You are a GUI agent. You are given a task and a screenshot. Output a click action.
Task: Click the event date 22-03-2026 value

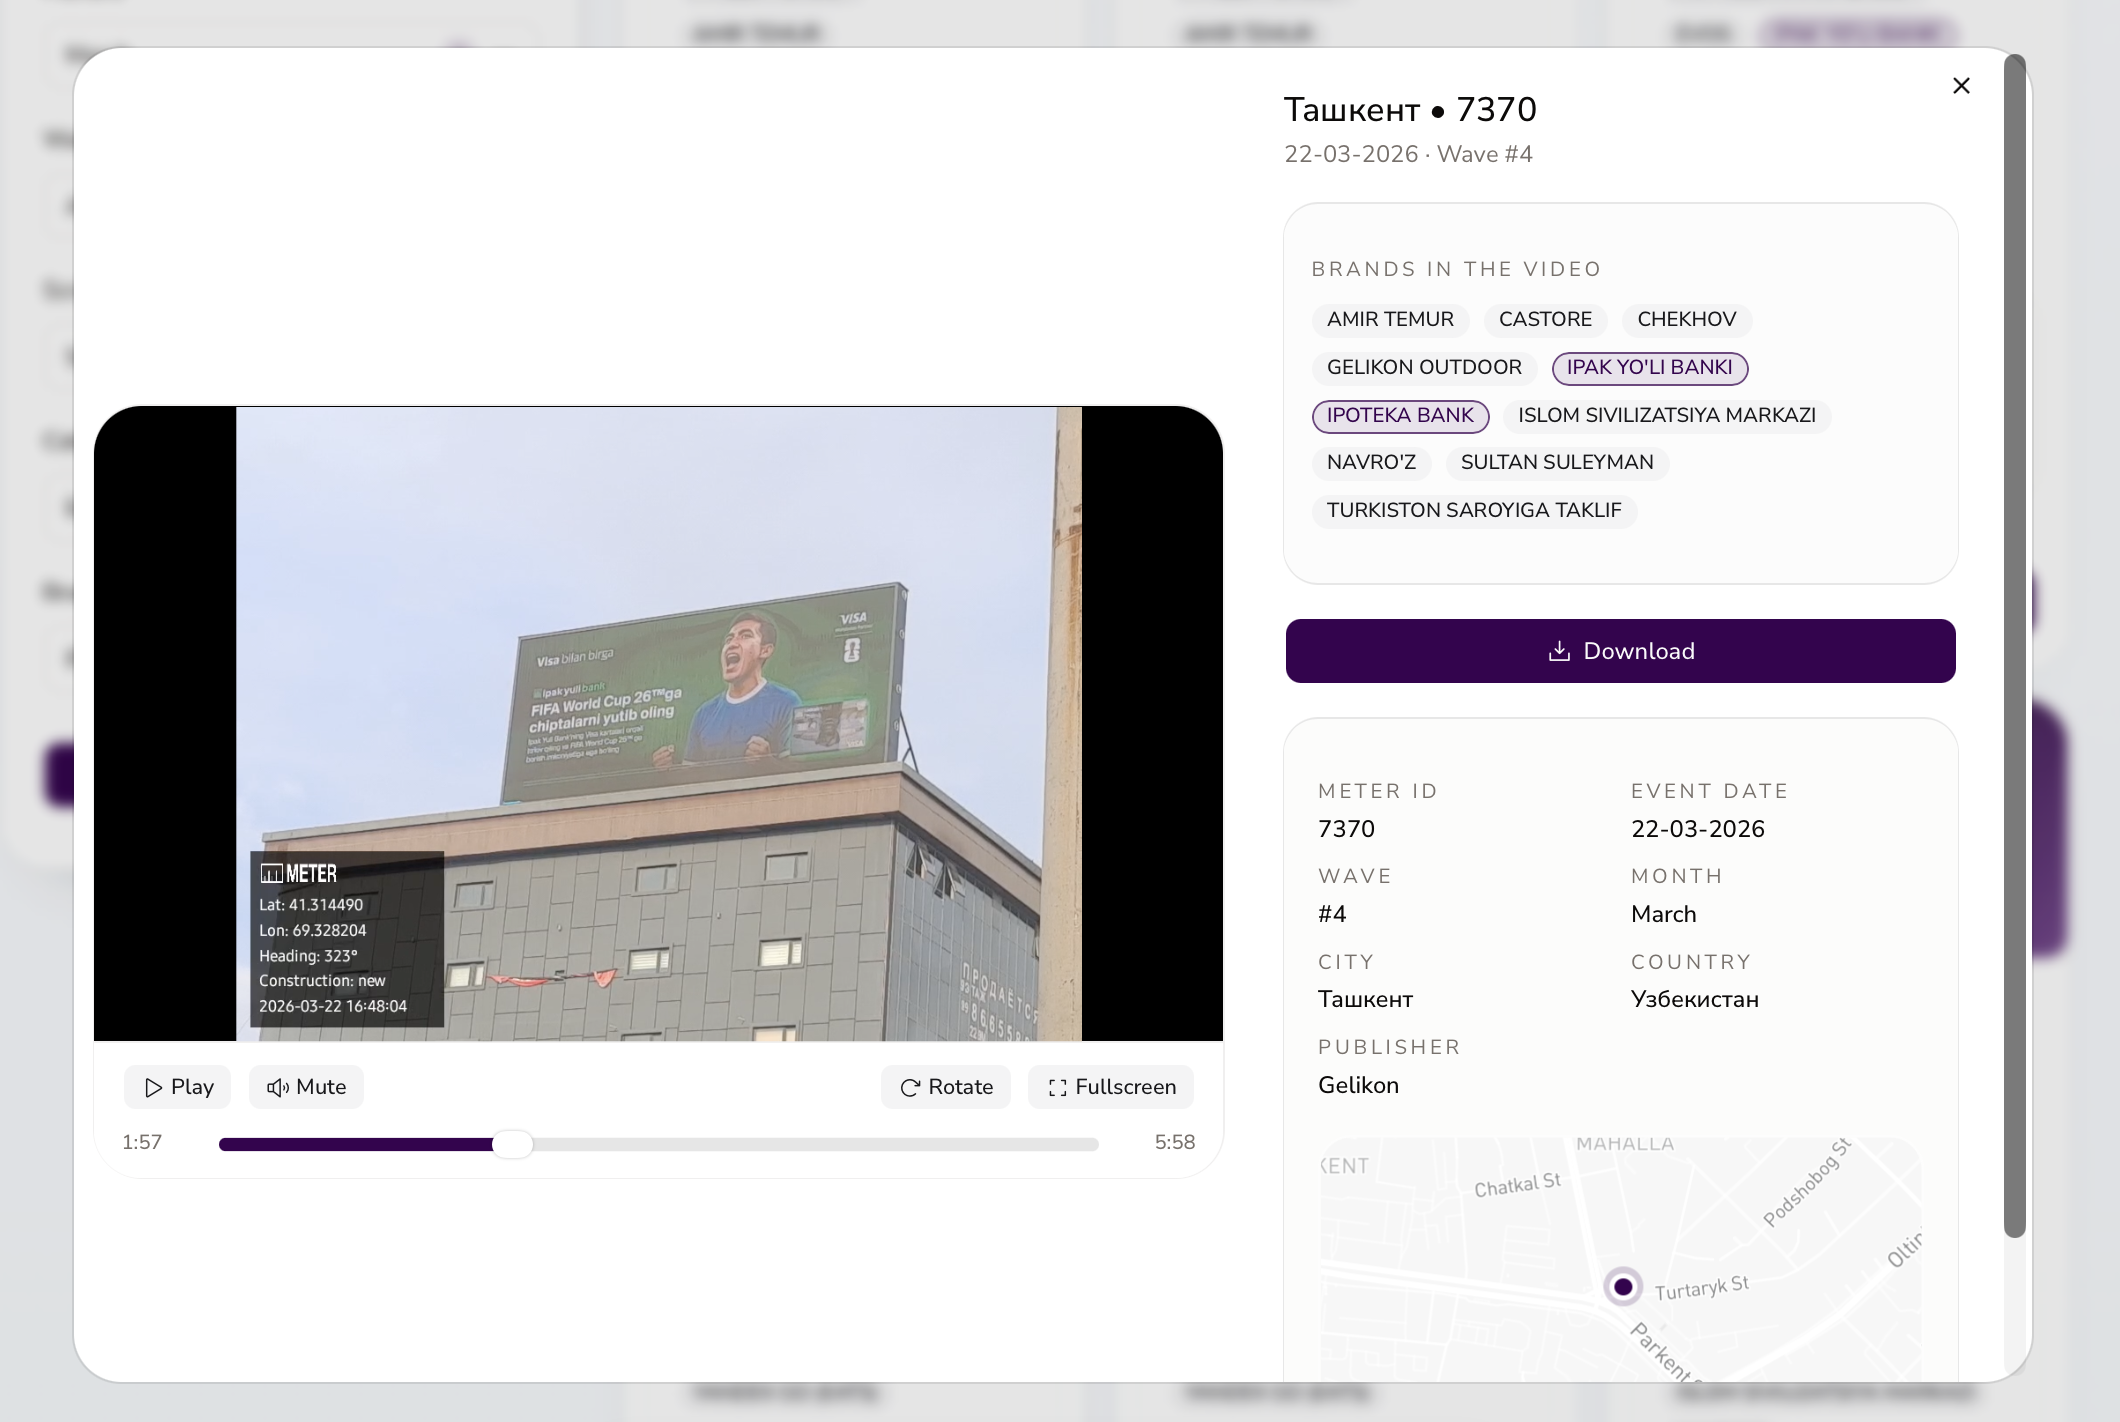click(x=1698, y=829)
